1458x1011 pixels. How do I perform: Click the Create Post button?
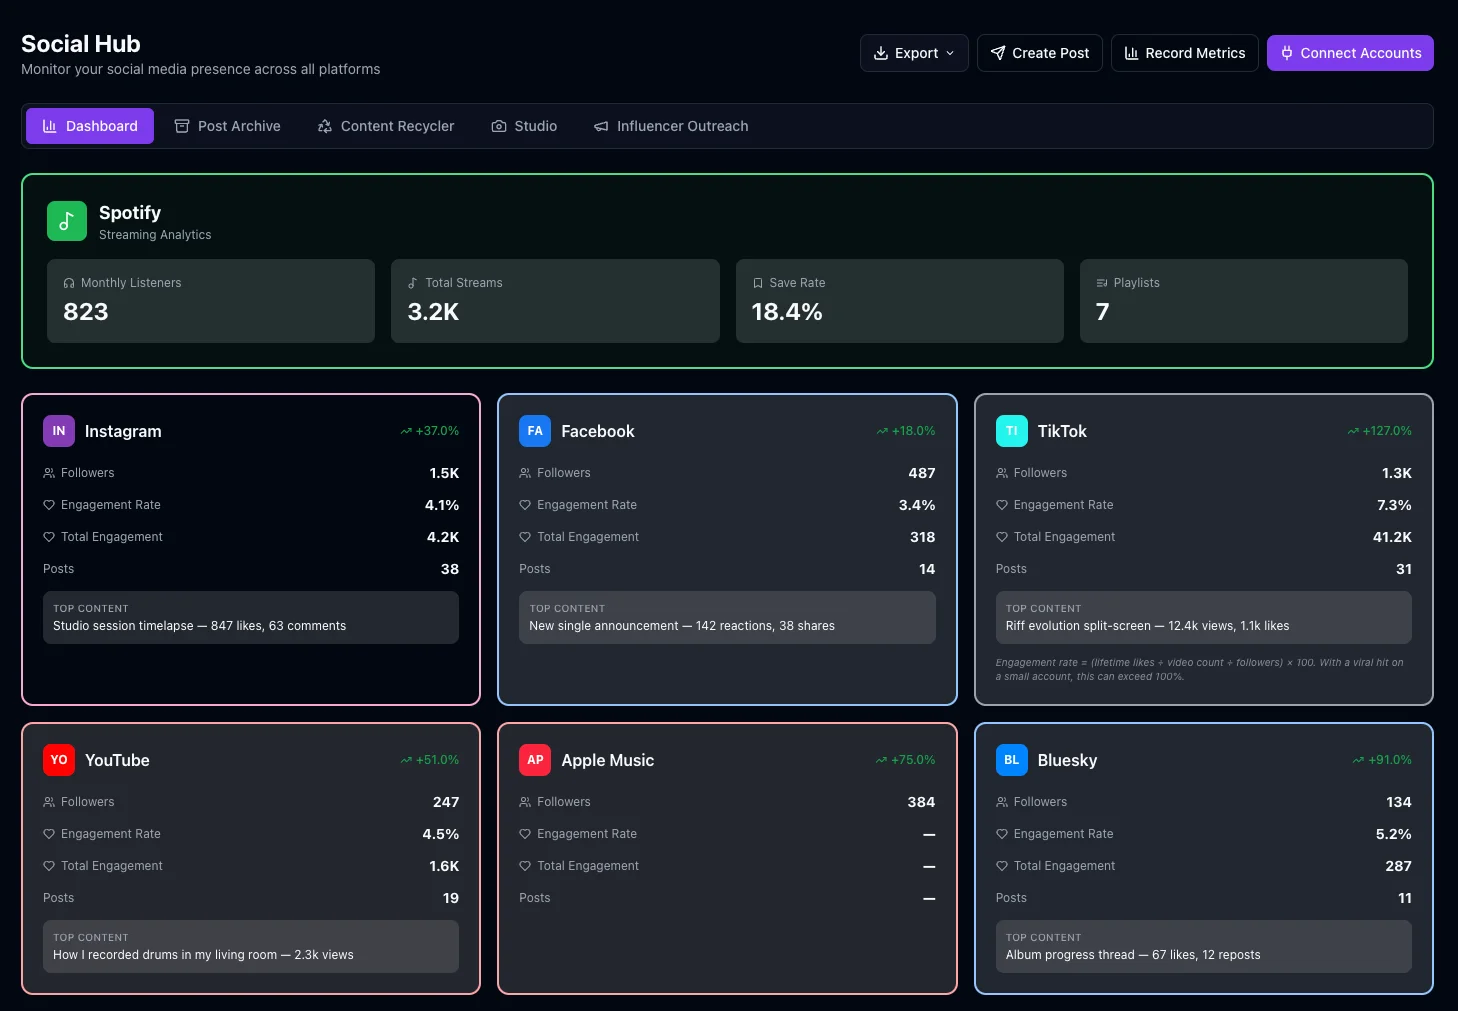click(1040, 53)
